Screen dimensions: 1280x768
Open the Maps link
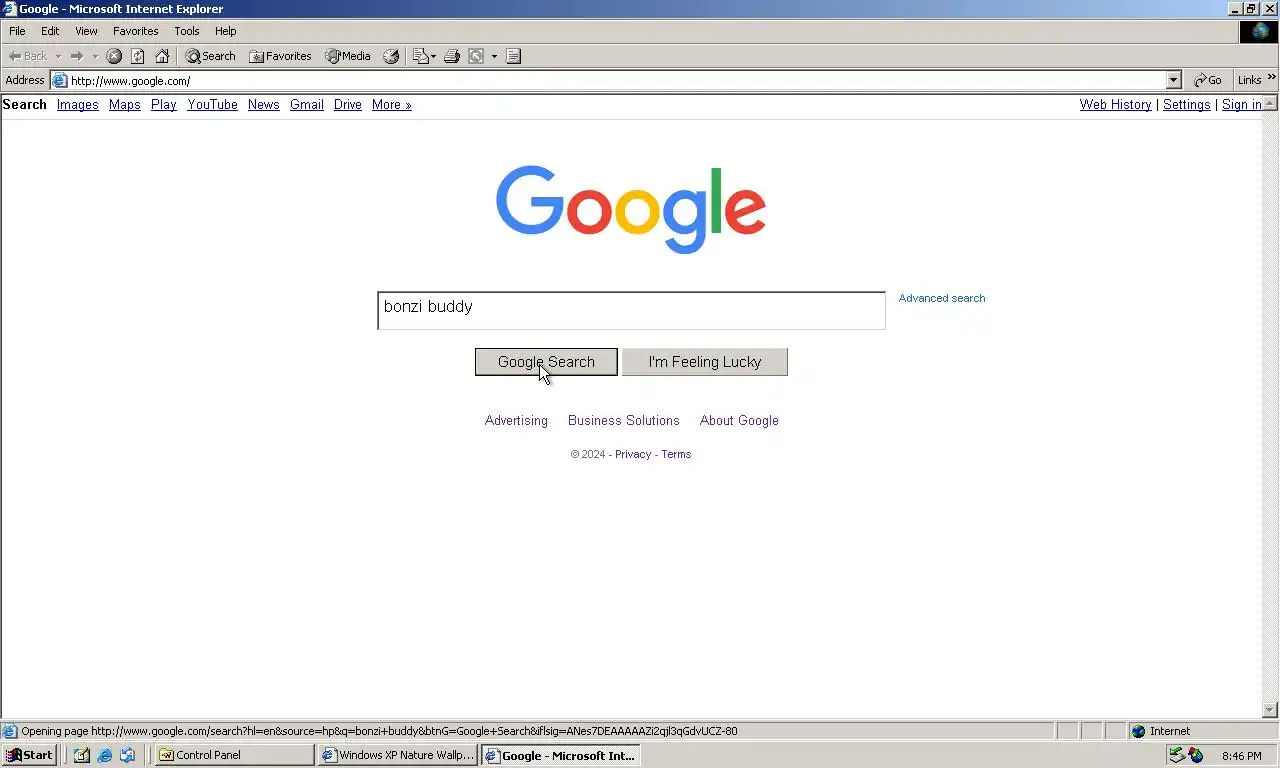[125, 104]
